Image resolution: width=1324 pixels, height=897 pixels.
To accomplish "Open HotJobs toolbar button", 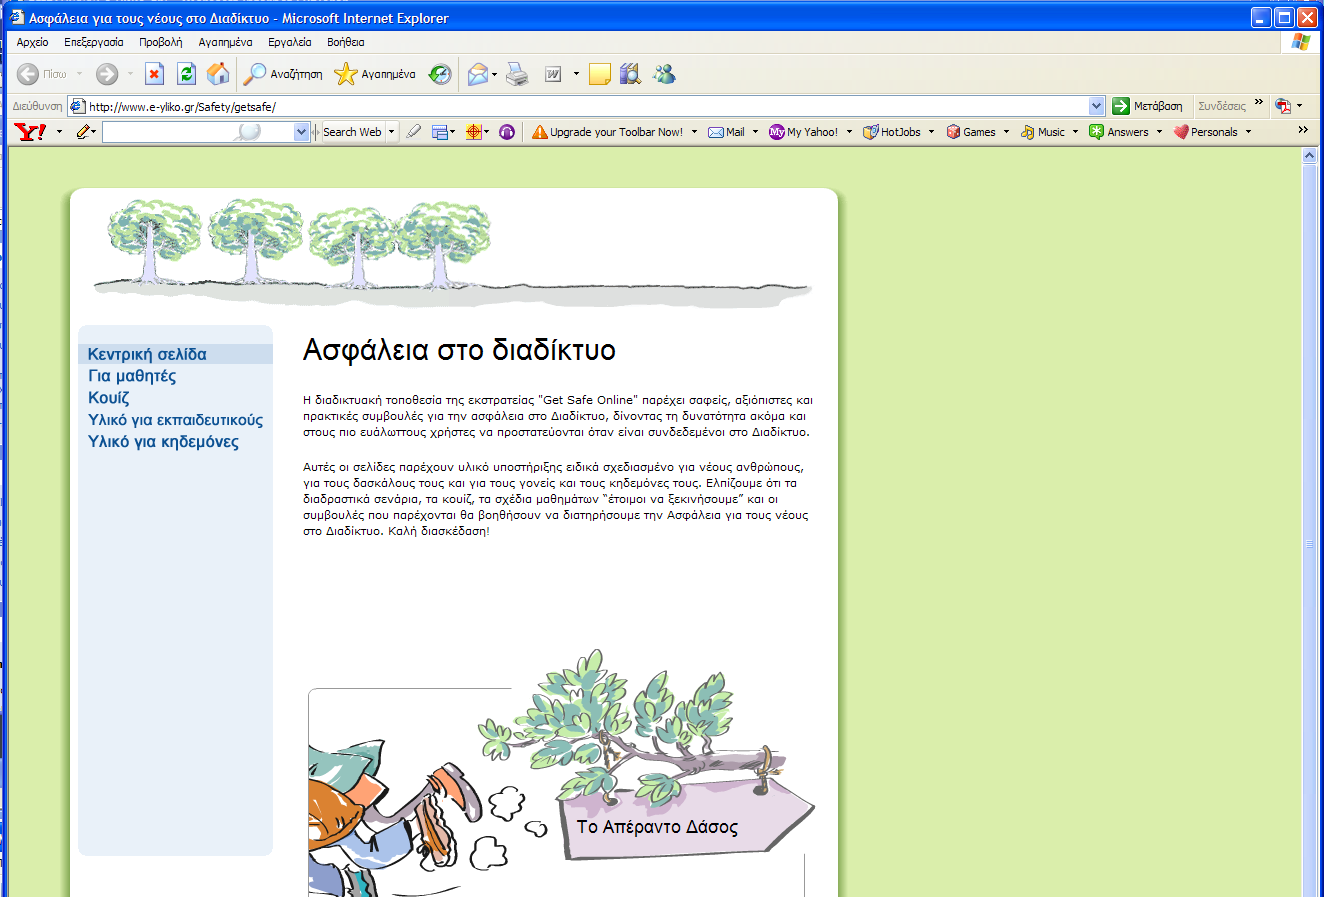I will pos(892,132).
